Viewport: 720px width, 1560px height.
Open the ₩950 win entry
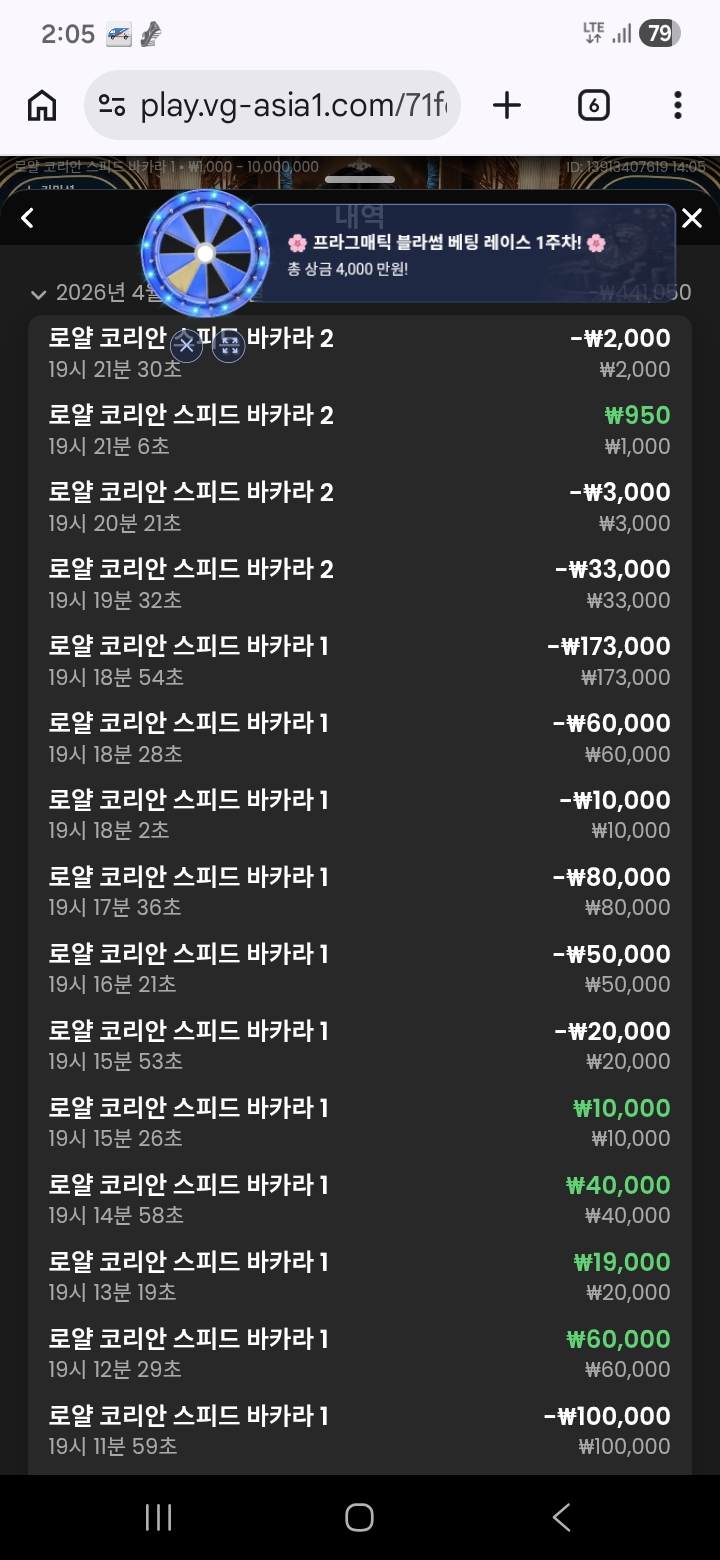coord(359,431)
